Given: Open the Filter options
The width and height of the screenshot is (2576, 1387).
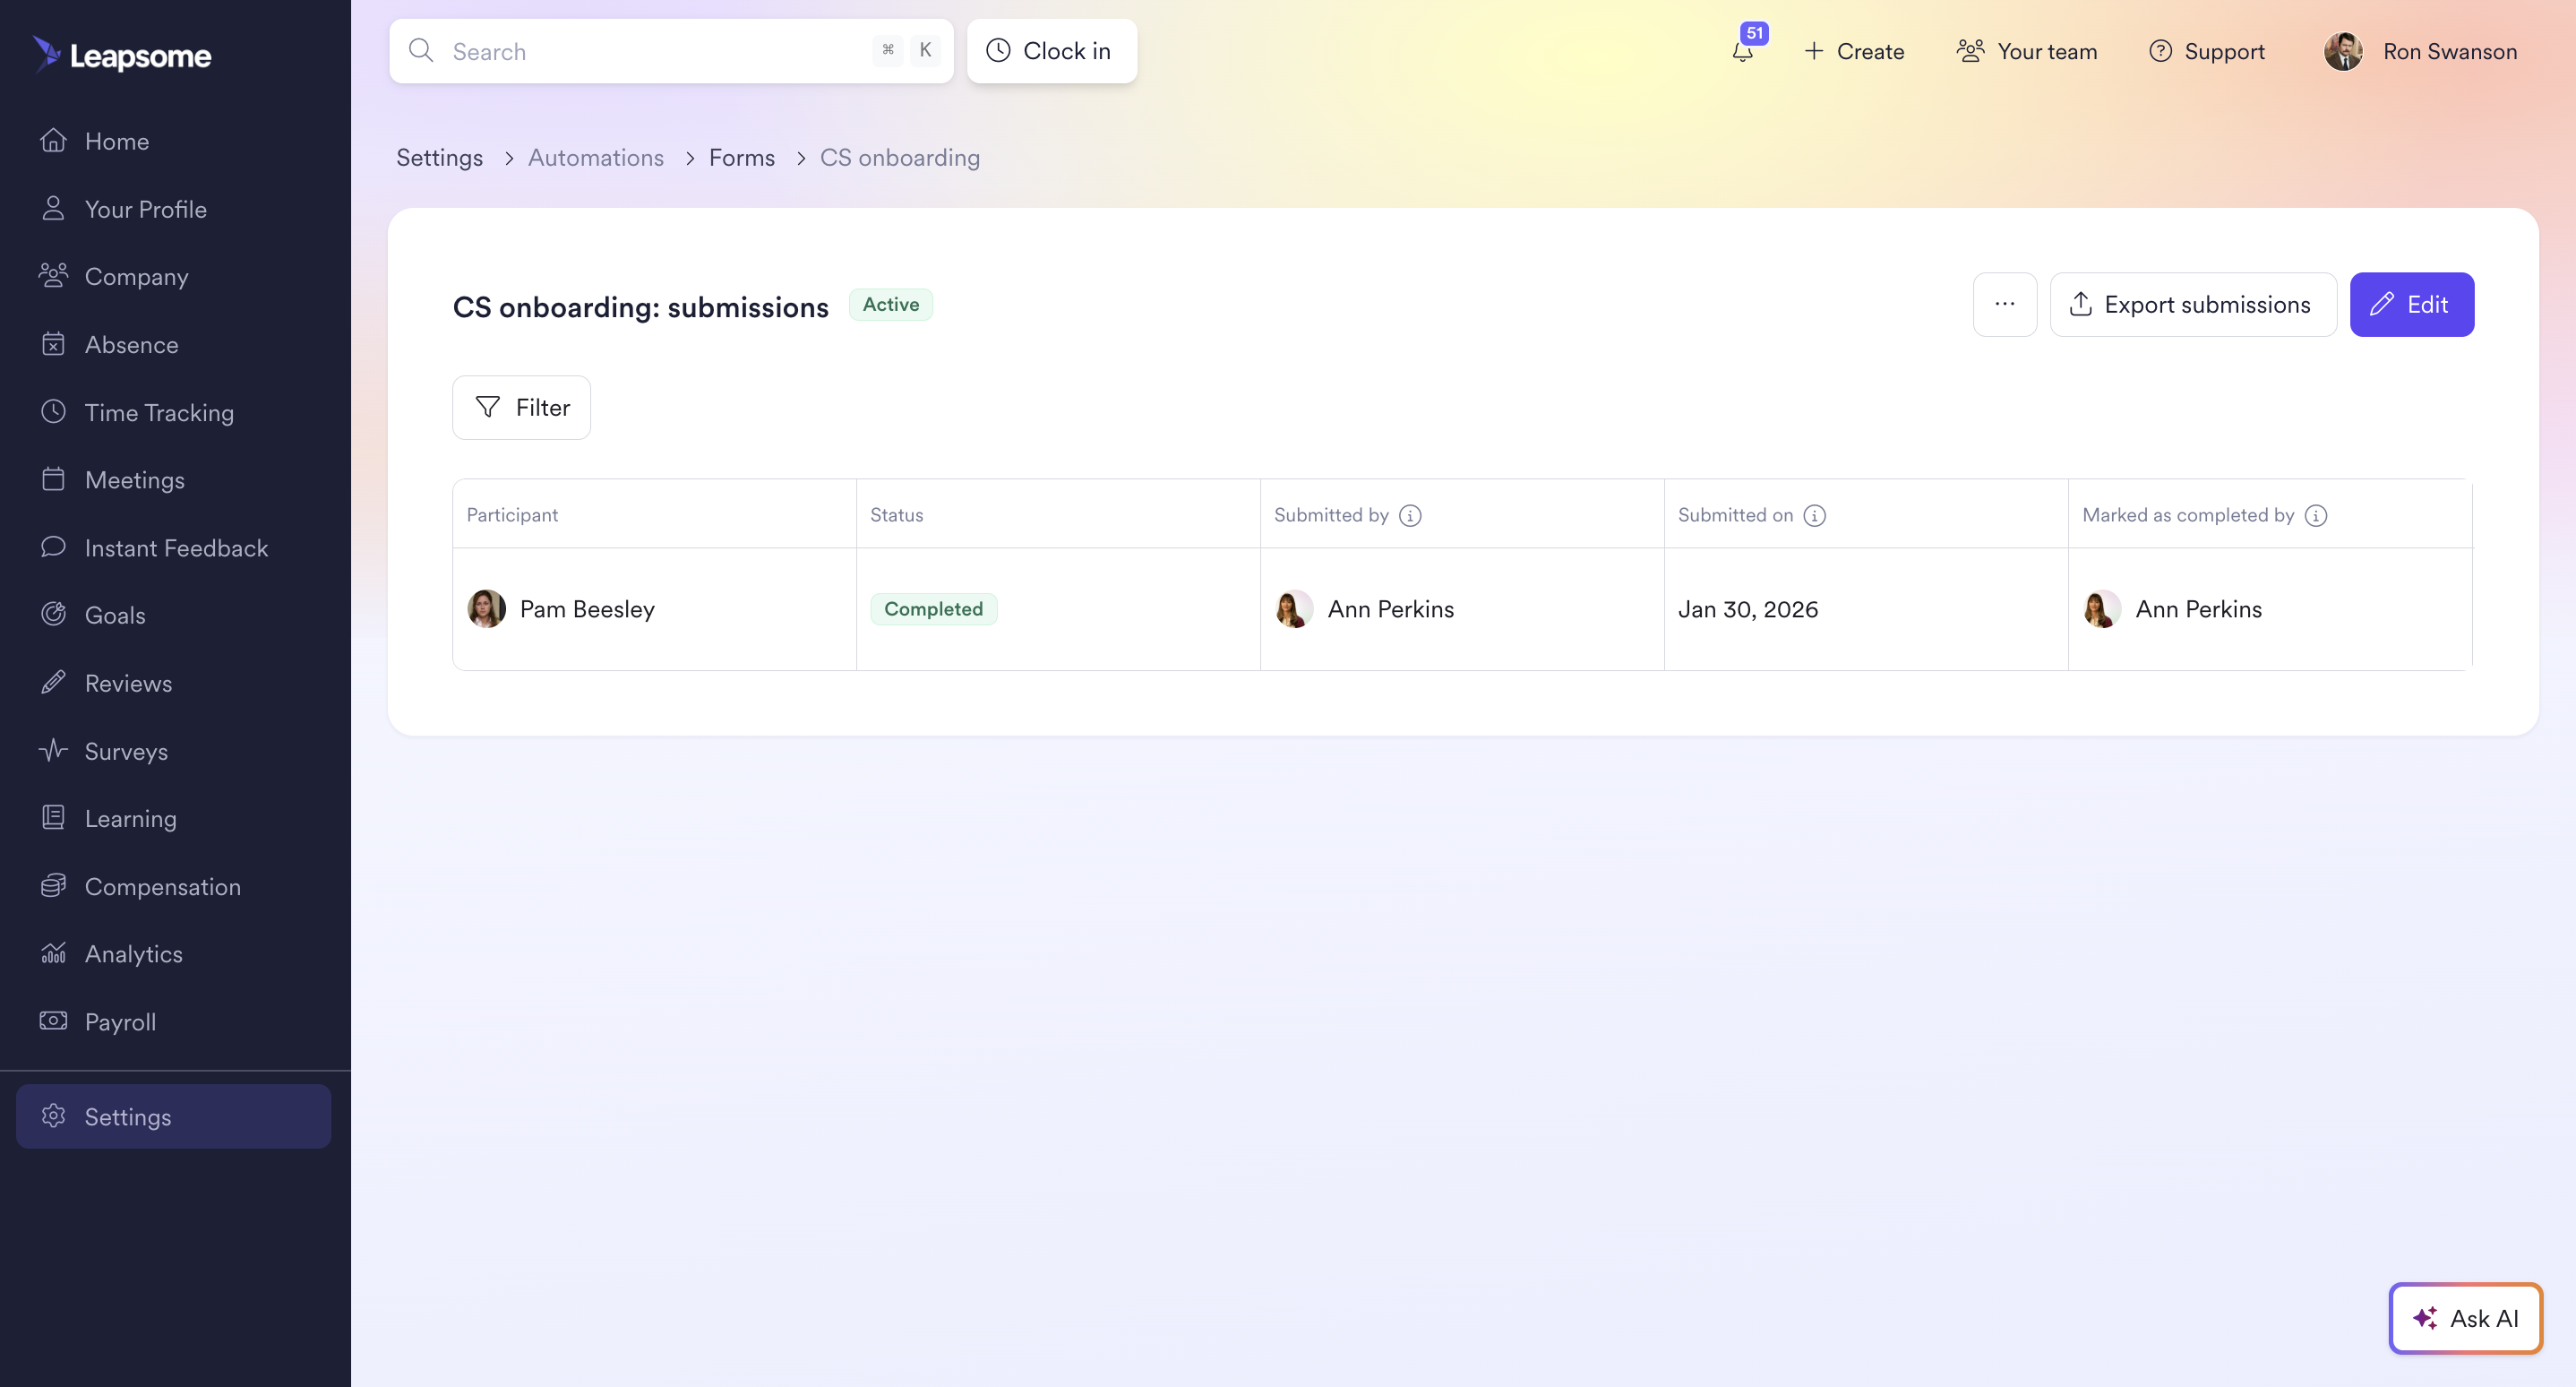Looking at the screenshot, I should coord(521,407).
